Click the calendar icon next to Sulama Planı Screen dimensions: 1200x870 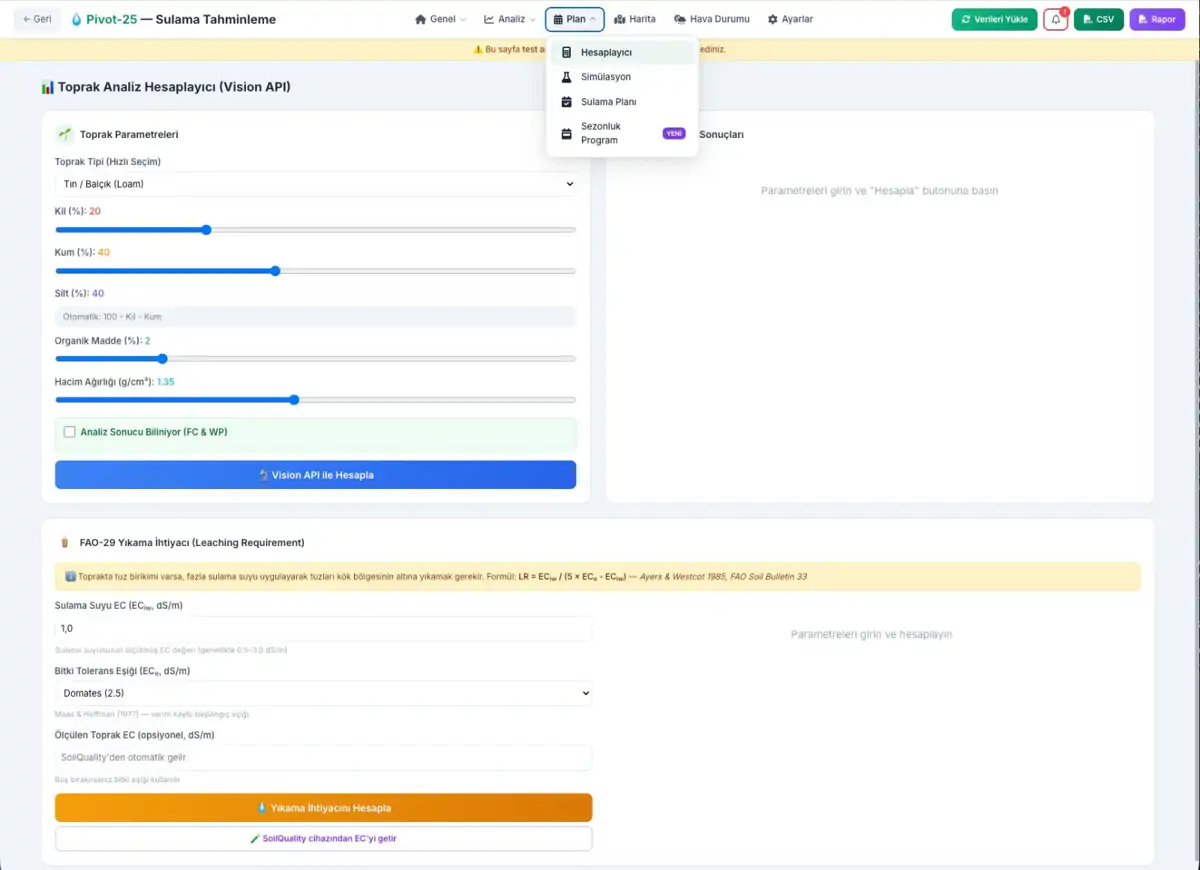pos(566,102)
